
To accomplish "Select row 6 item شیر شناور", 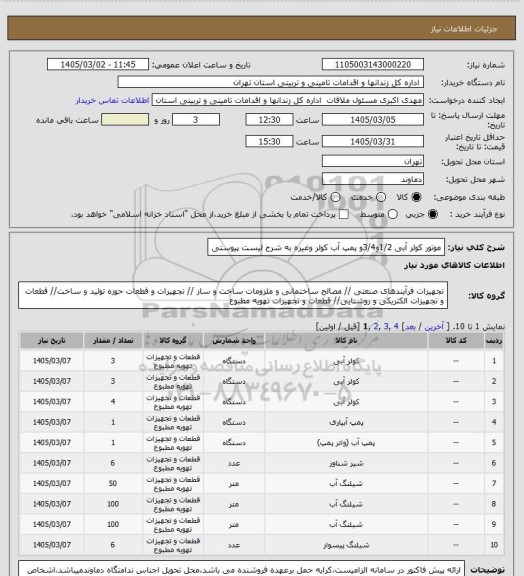I will coord(346,463).
